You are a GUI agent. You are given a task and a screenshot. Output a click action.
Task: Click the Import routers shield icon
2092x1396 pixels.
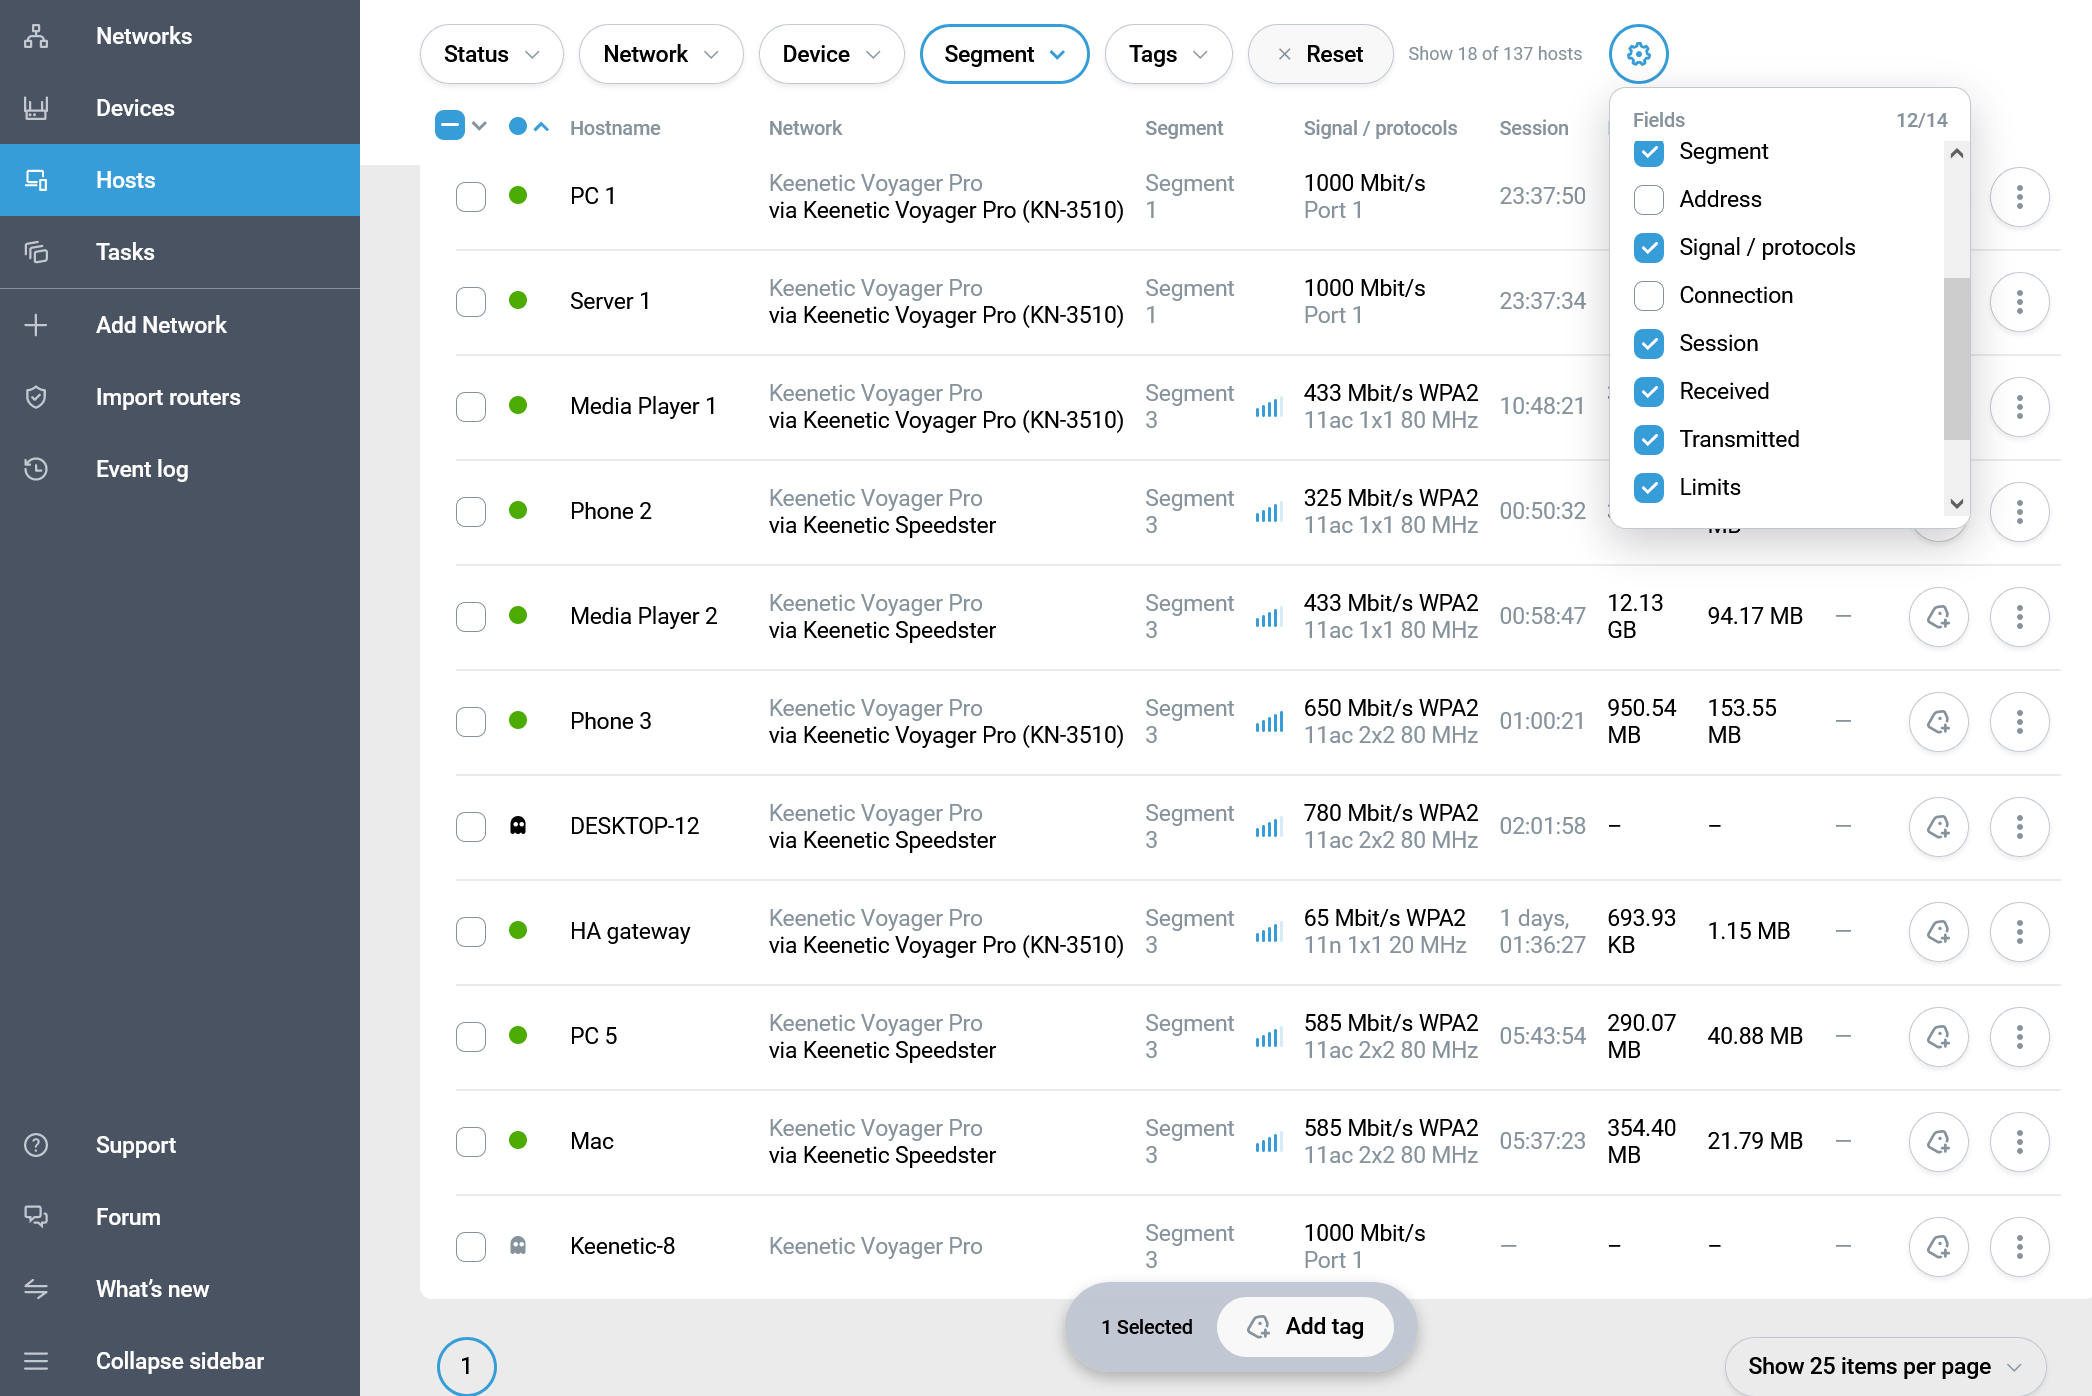36,397
